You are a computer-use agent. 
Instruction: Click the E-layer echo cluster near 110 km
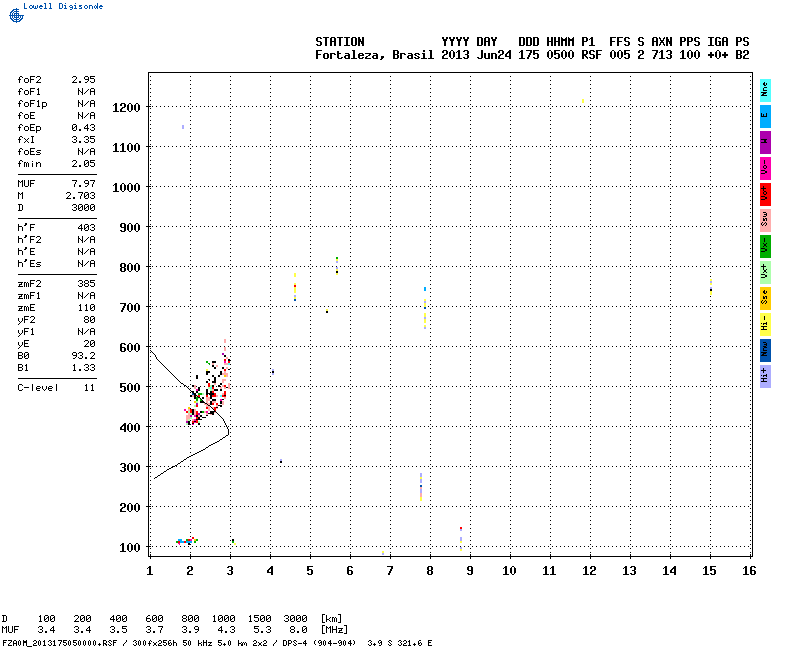187,541
